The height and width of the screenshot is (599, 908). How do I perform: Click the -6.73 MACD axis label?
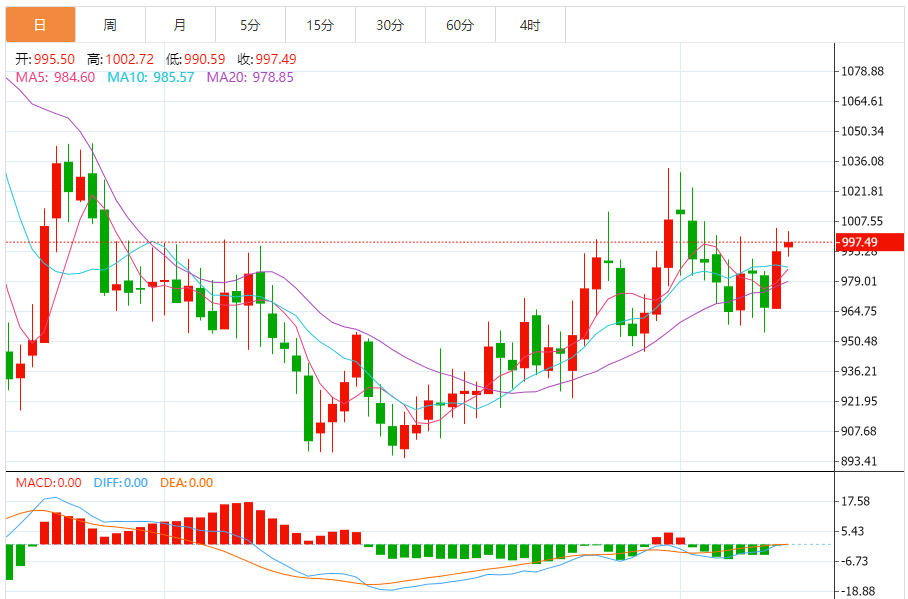point(855,561)
